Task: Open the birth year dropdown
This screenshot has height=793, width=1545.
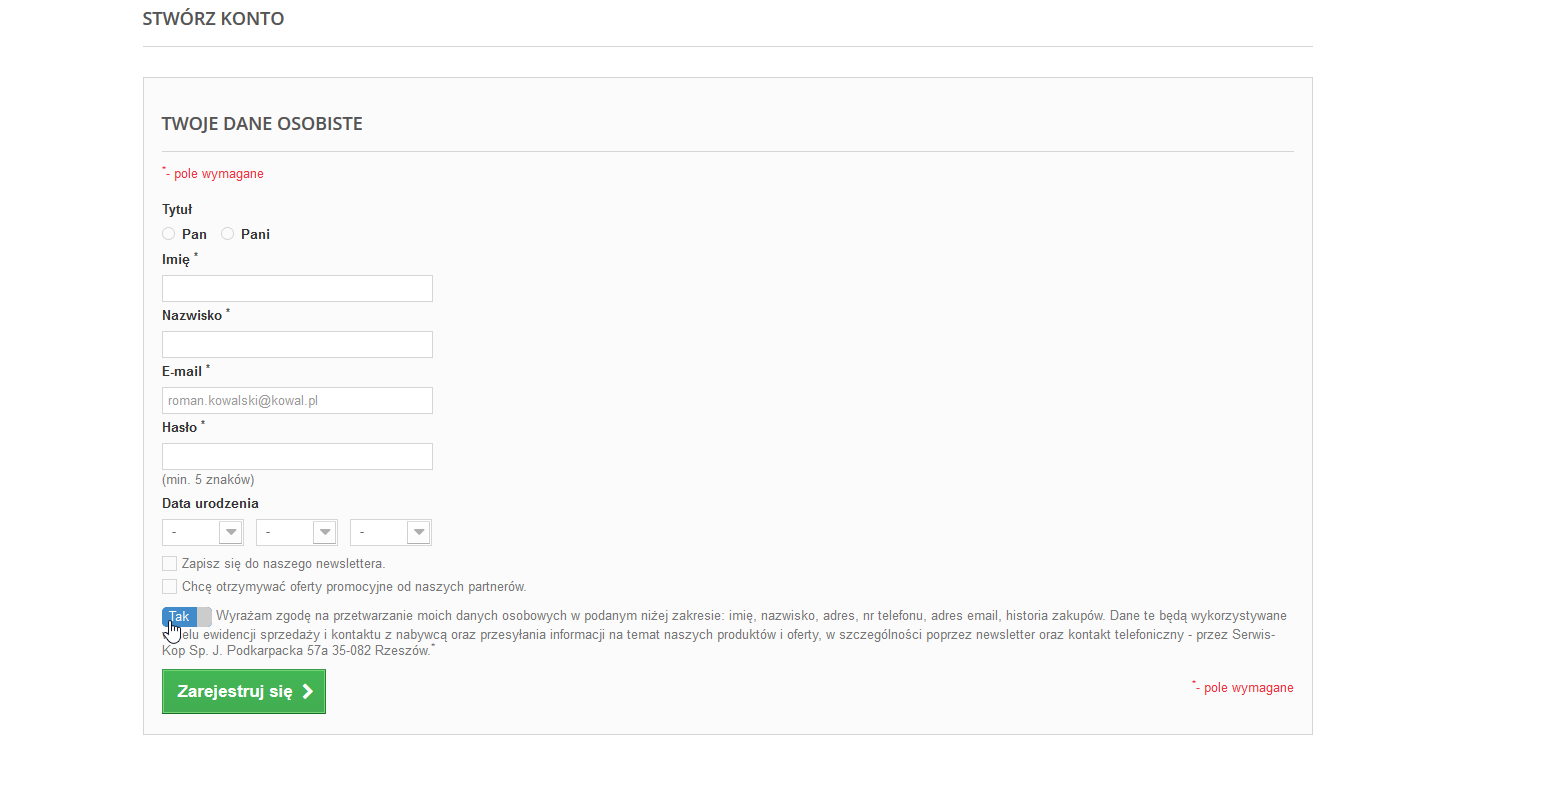Action: coord(391,532)
